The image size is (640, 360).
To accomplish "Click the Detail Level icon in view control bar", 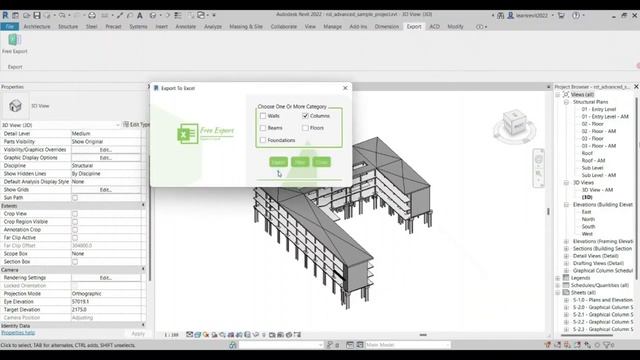I will [x=189, y=335].
